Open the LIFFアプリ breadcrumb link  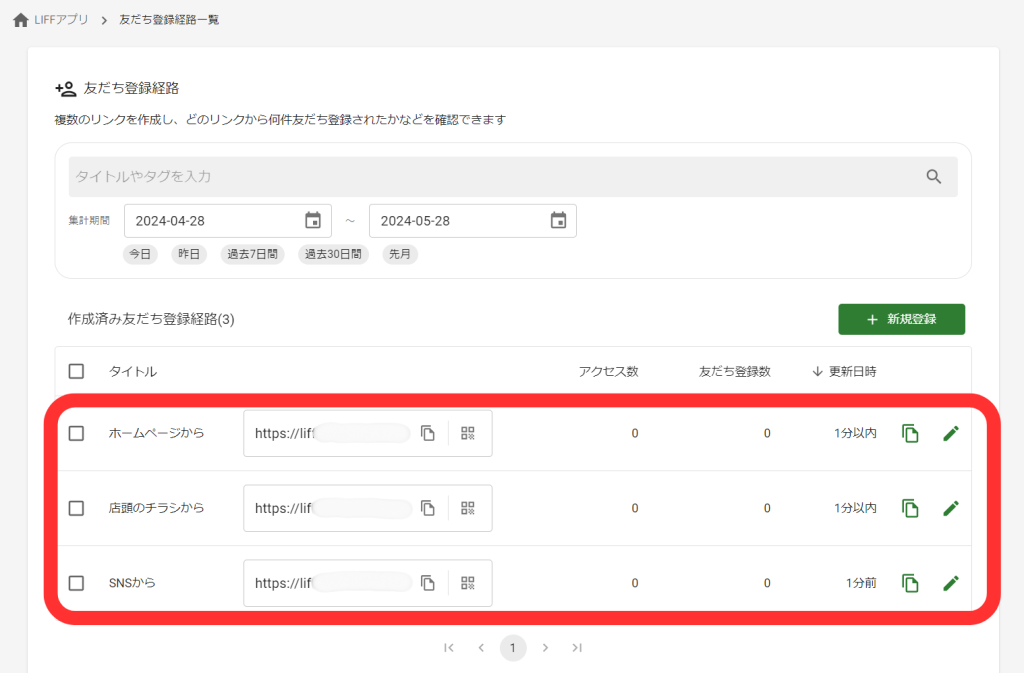pos(59,18)
